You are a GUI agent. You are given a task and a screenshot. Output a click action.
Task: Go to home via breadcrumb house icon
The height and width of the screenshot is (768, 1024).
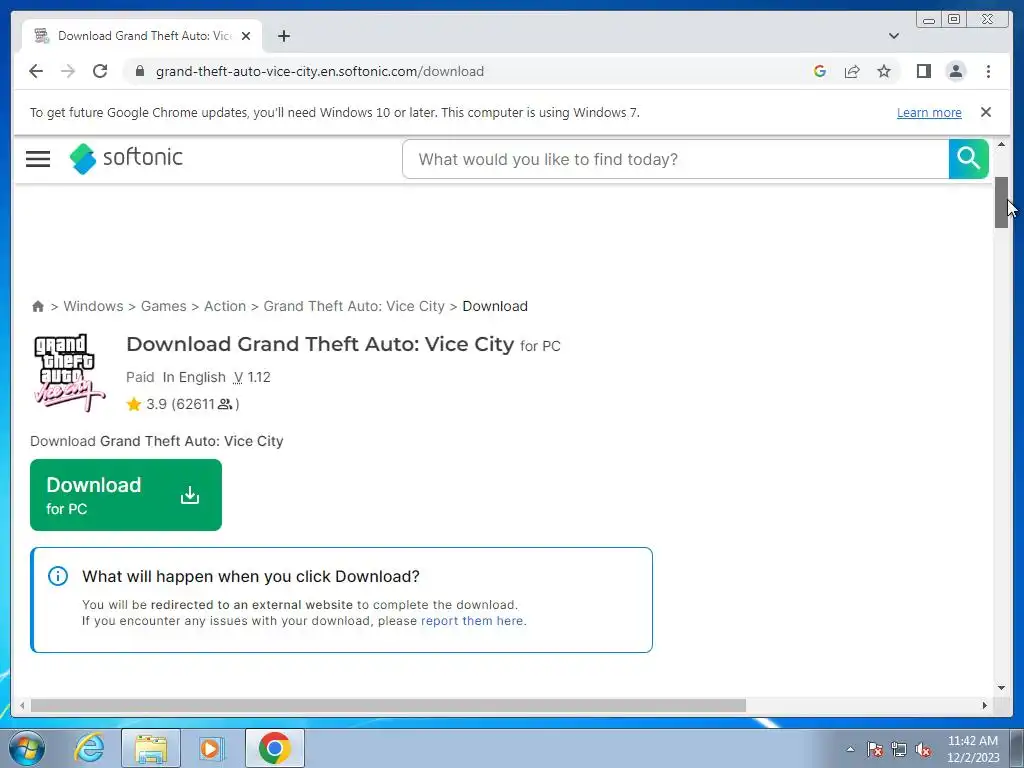pos(38,306)
